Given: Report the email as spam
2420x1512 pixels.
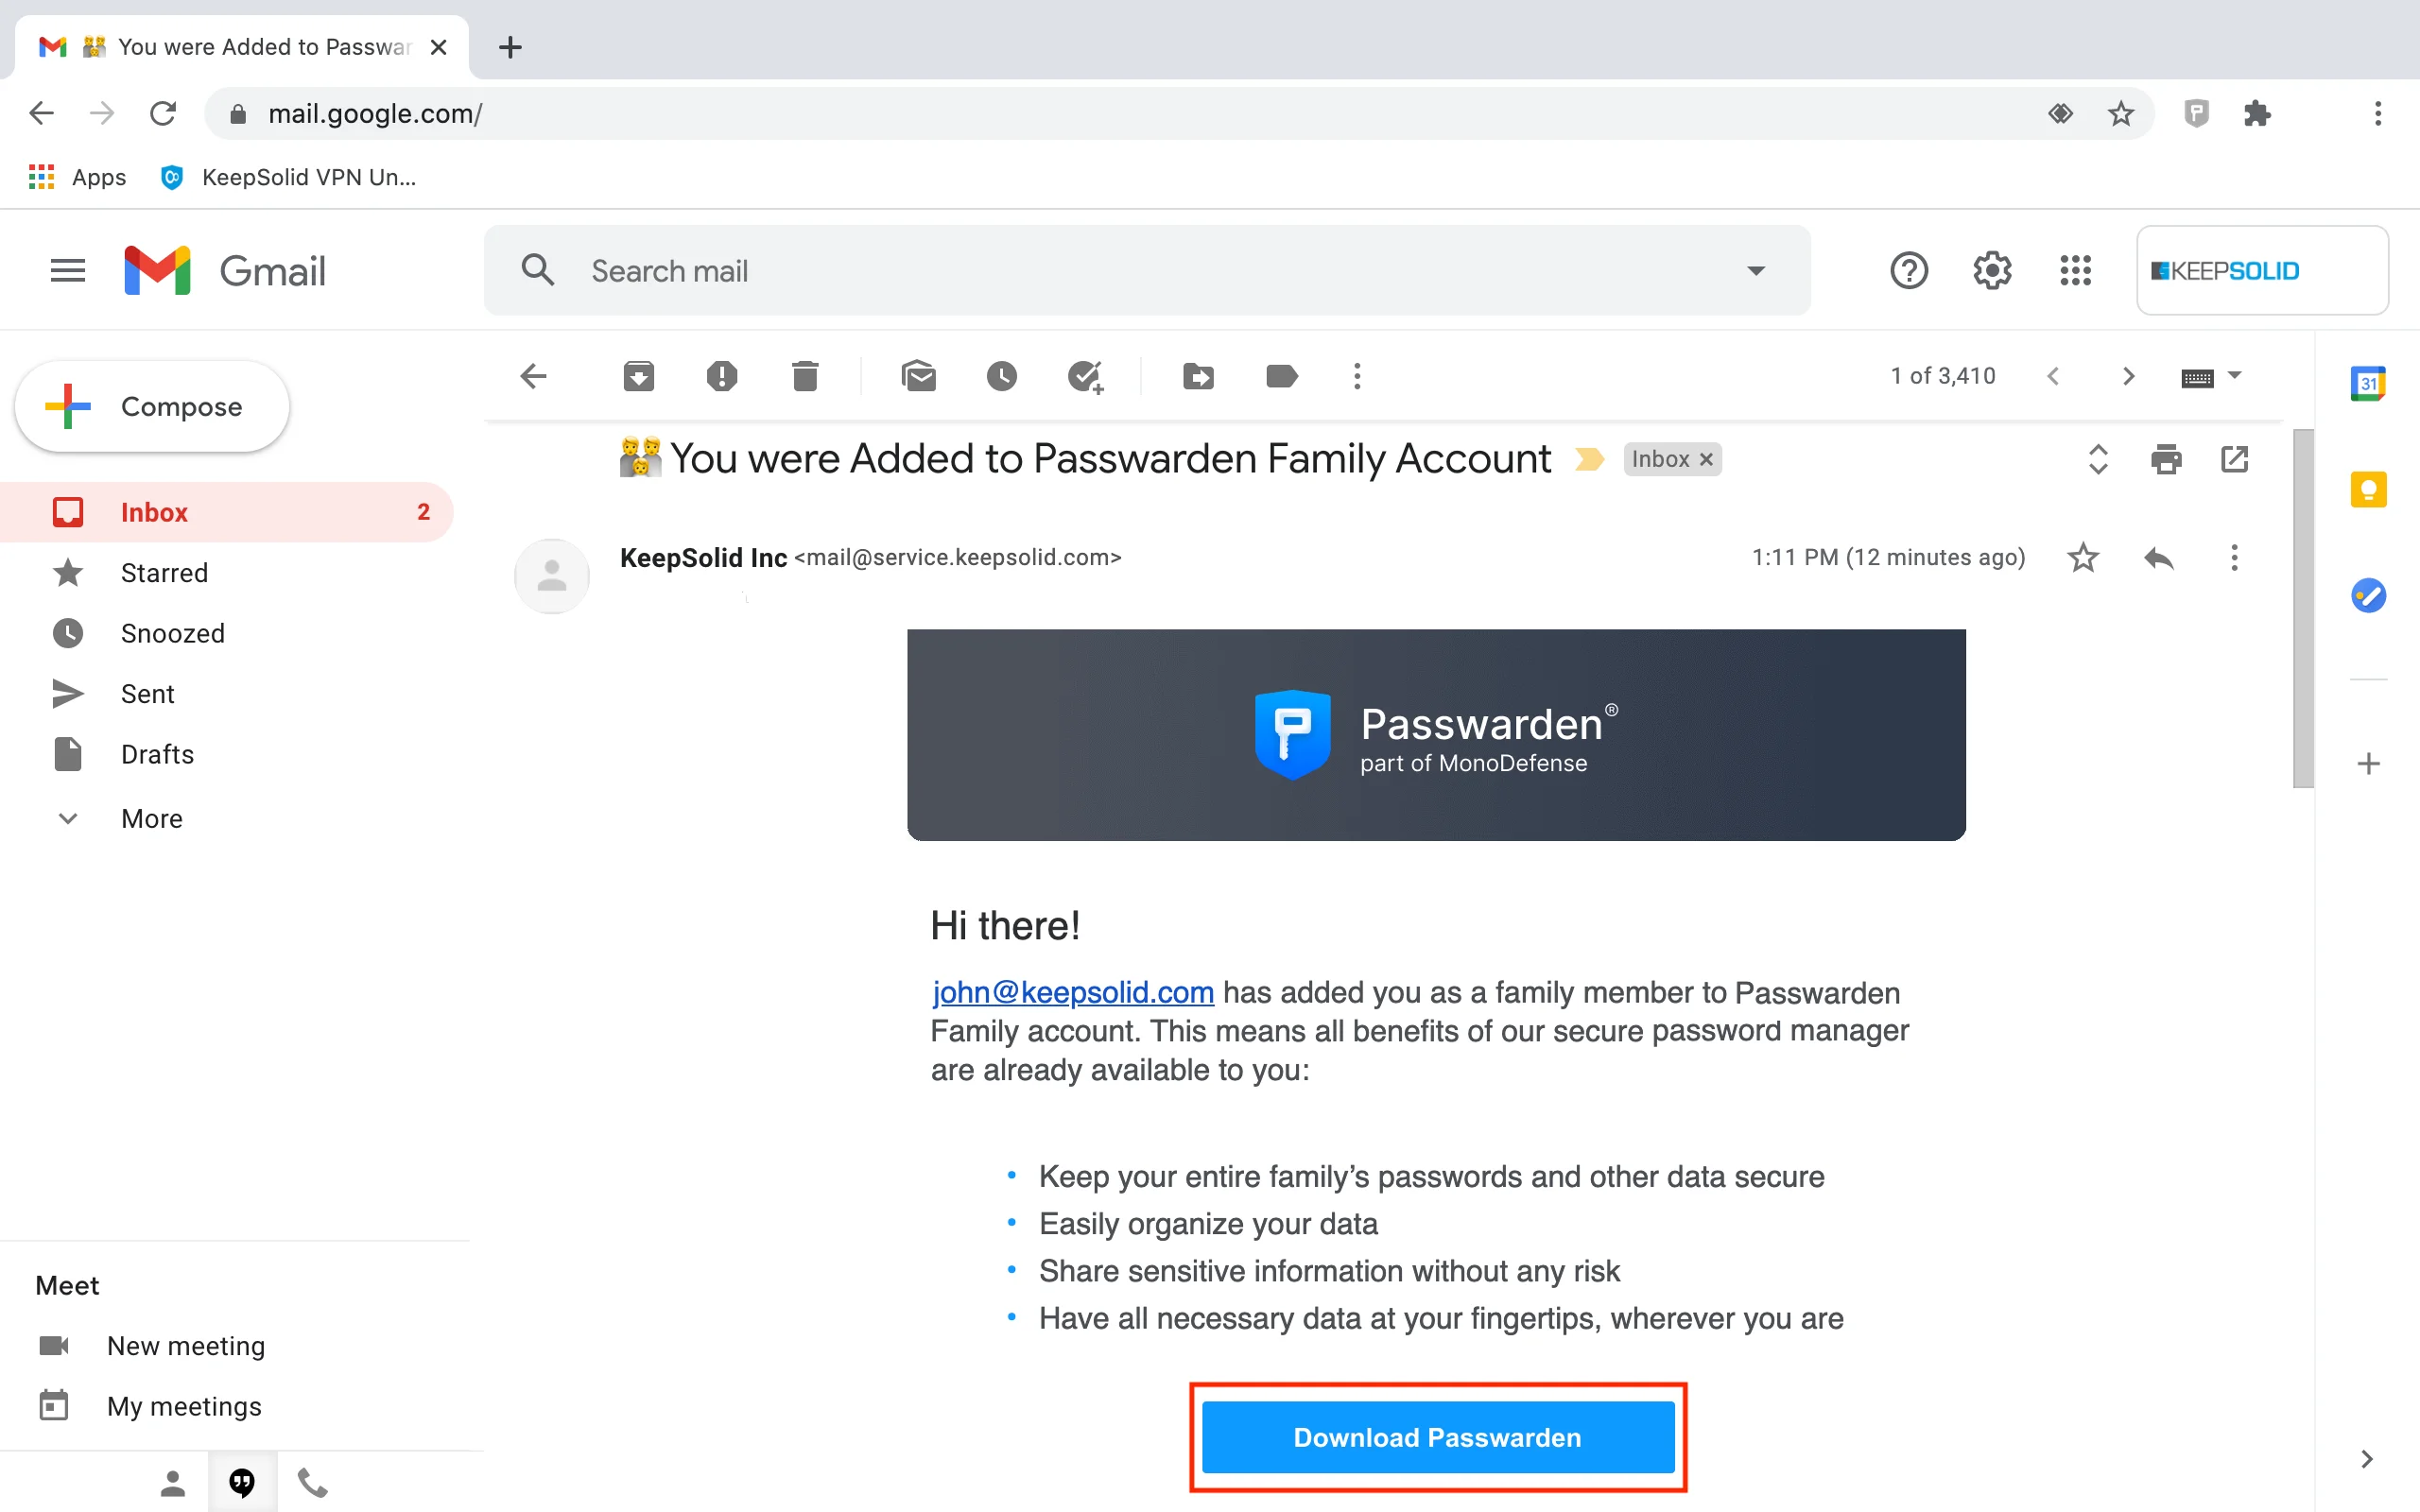Looking at the screenshot, I should pyautogui.click(x=721, y=377).
